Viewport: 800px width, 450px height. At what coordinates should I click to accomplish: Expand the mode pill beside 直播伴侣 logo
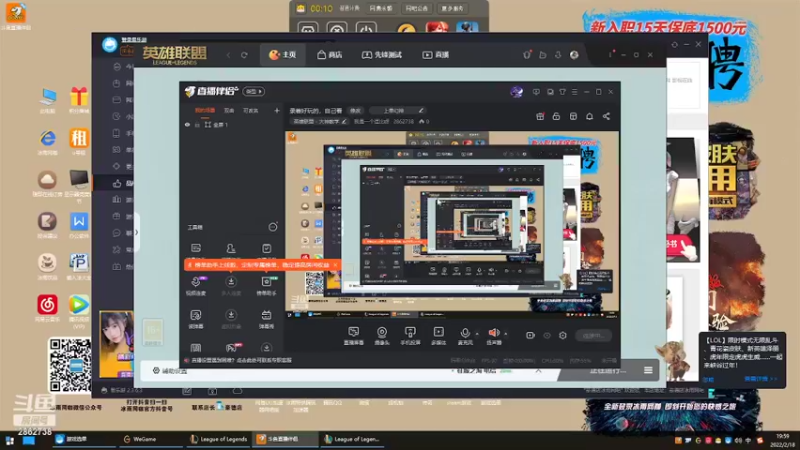(x=254, y=91)
